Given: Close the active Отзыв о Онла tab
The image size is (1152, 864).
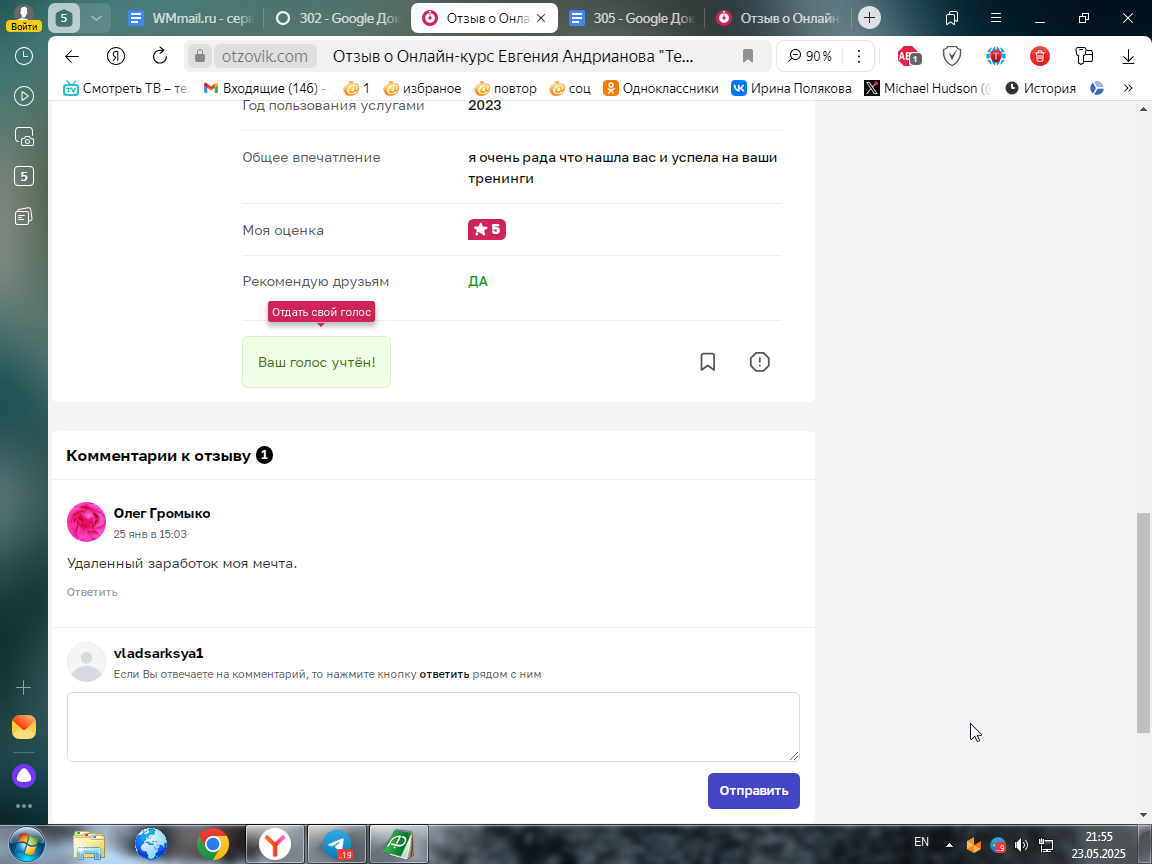Looking at the screenshot, I should (x=541, y=18).
